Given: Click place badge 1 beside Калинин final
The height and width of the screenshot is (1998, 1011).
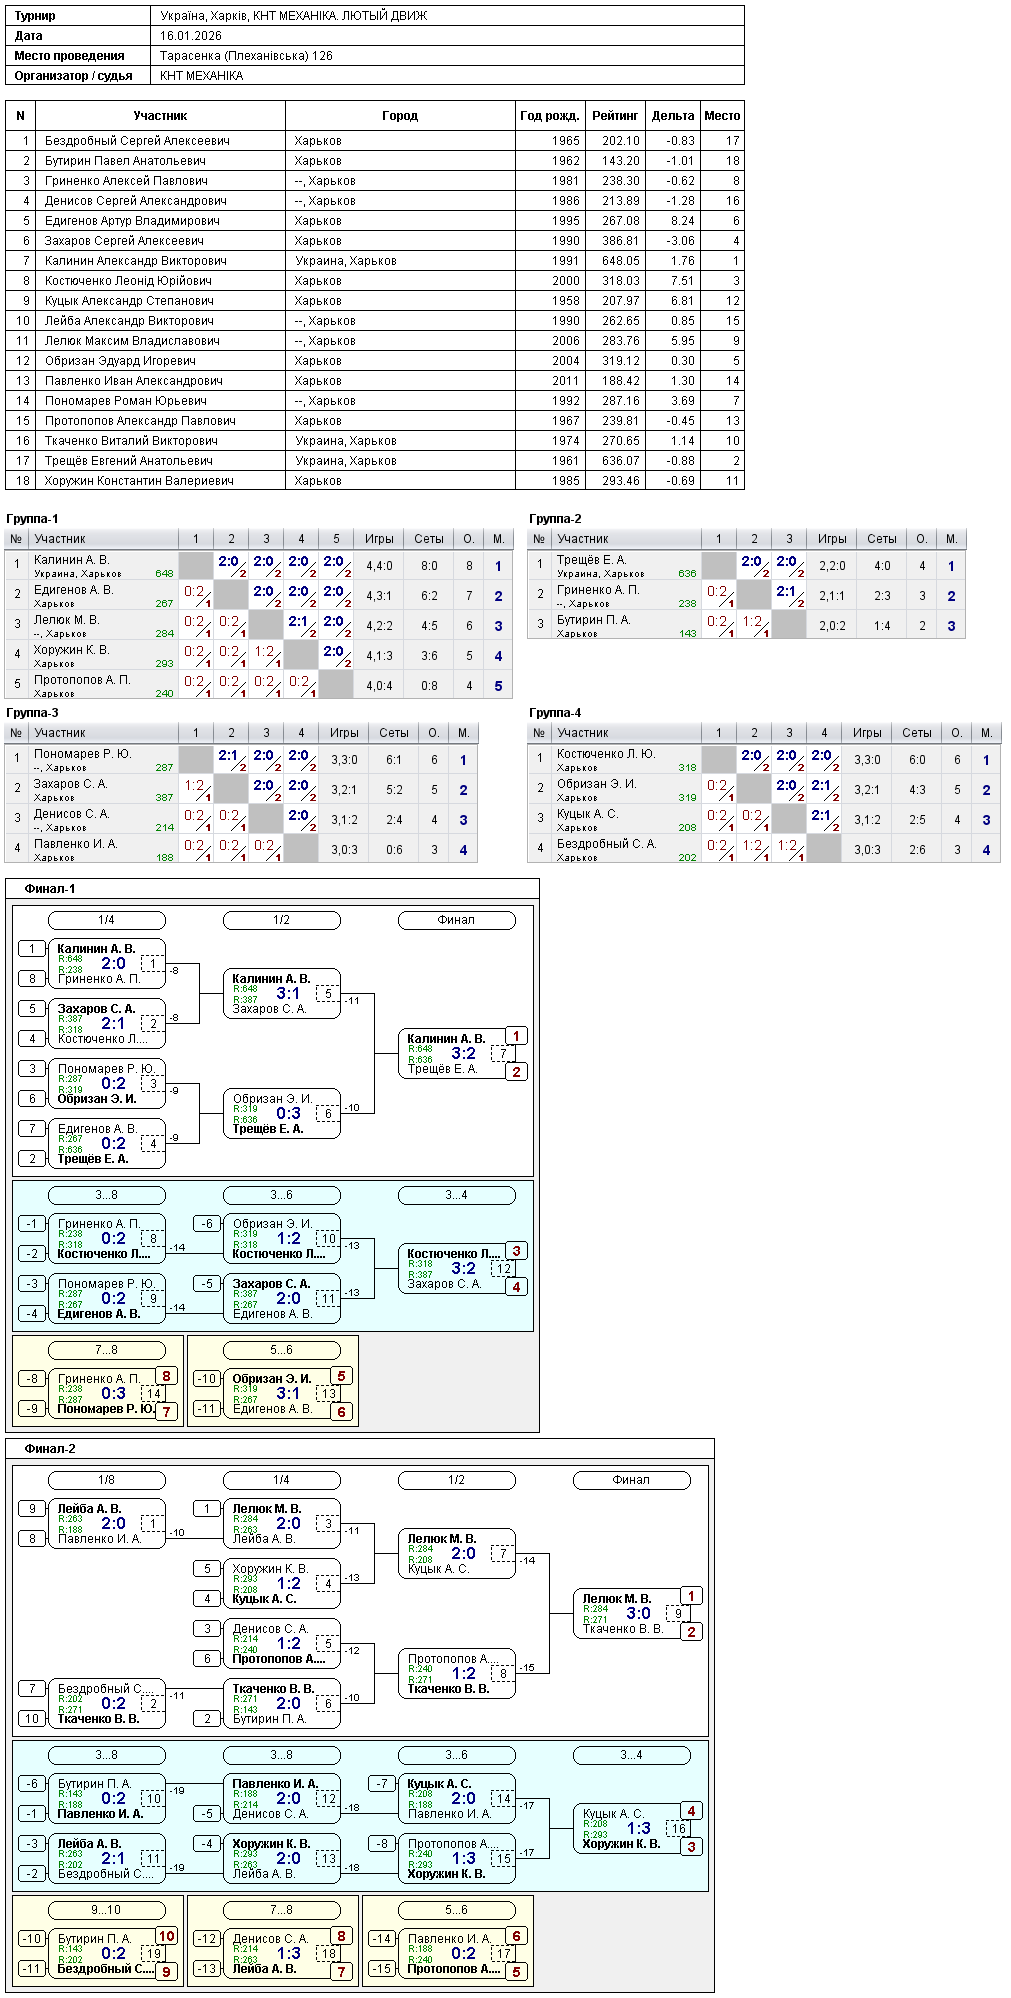Looking at the screenshot, I should pyautogui.click(x=516, y=1035).
